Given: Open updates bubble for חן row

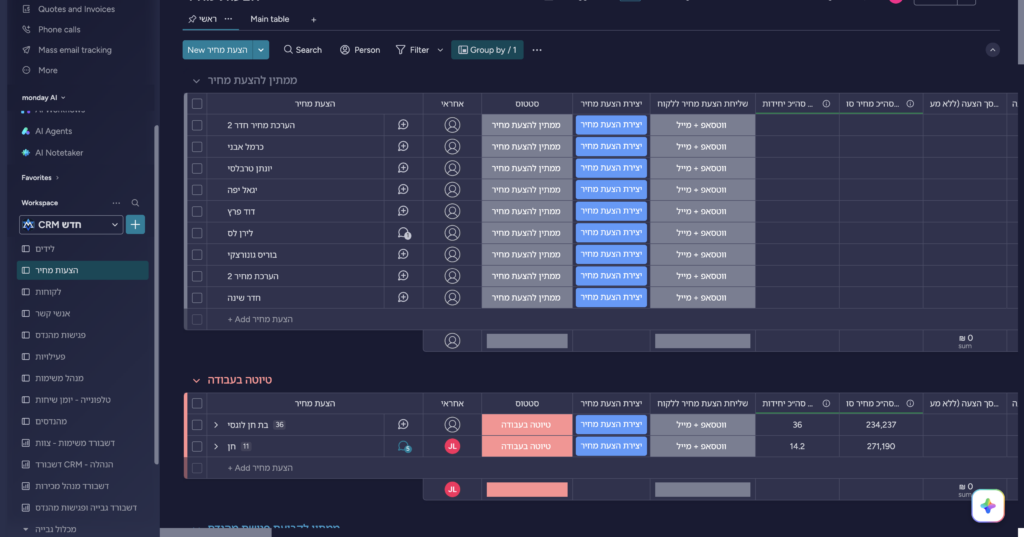Looking at the screenshot, I should click(404, 447).
